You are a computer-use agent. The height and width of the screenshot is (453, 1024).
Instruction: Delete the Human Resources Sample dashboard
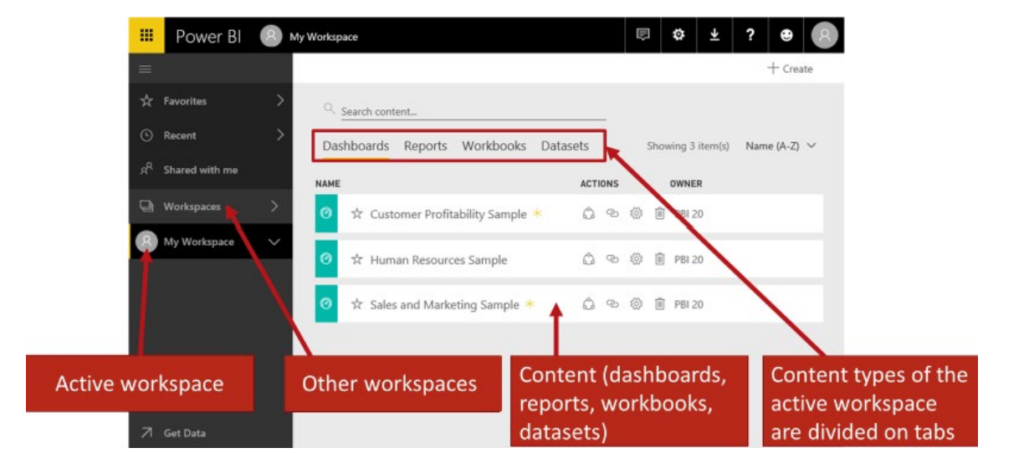coord(660,259)
